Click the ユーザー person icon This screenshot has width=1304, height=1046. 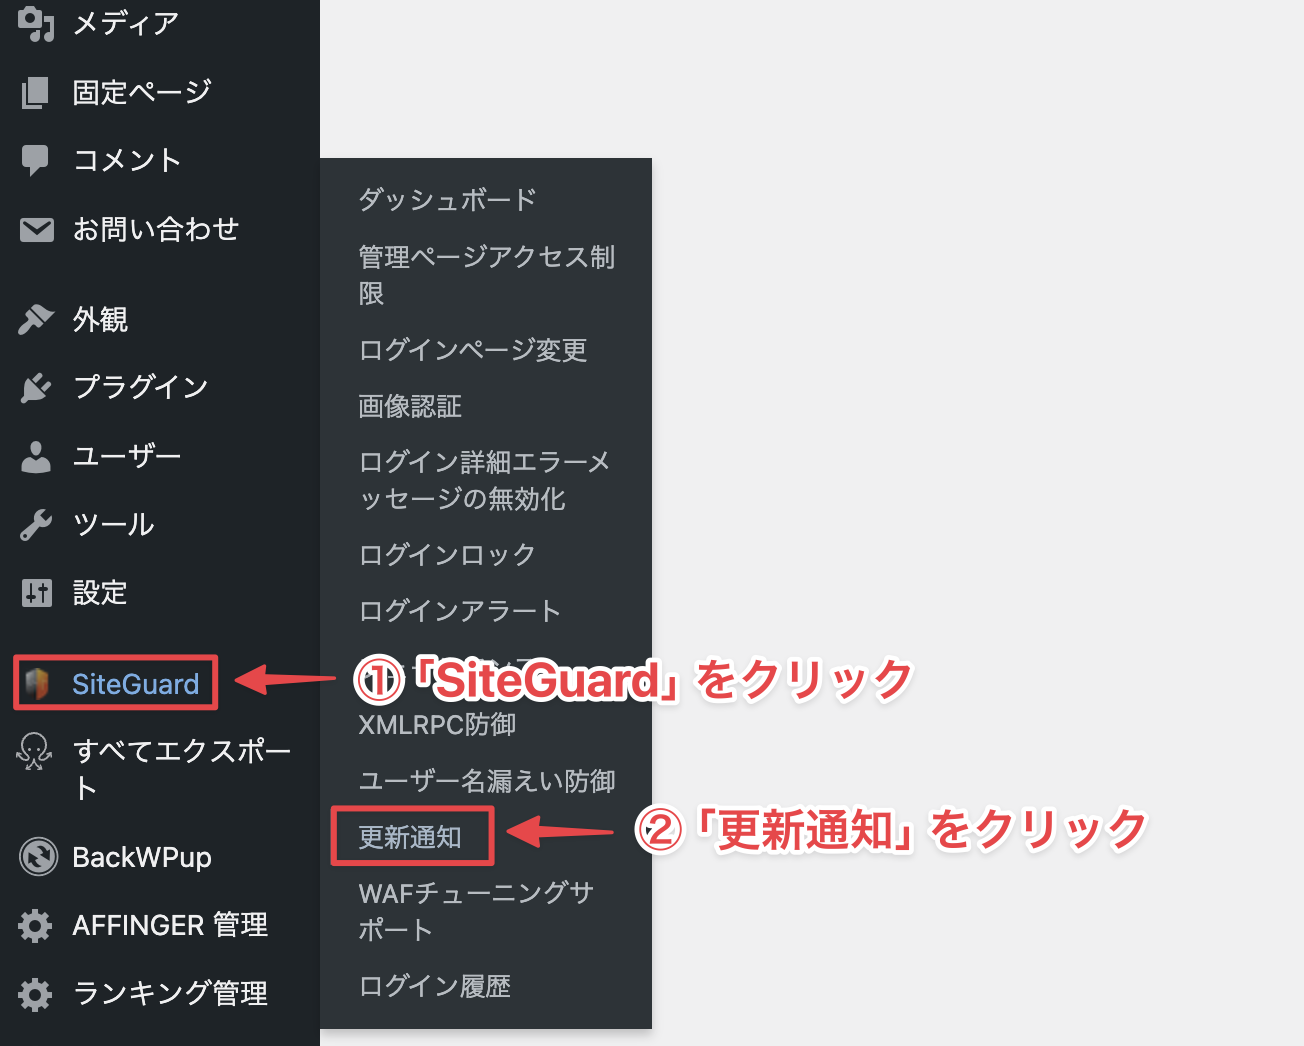tap(36, 457)
